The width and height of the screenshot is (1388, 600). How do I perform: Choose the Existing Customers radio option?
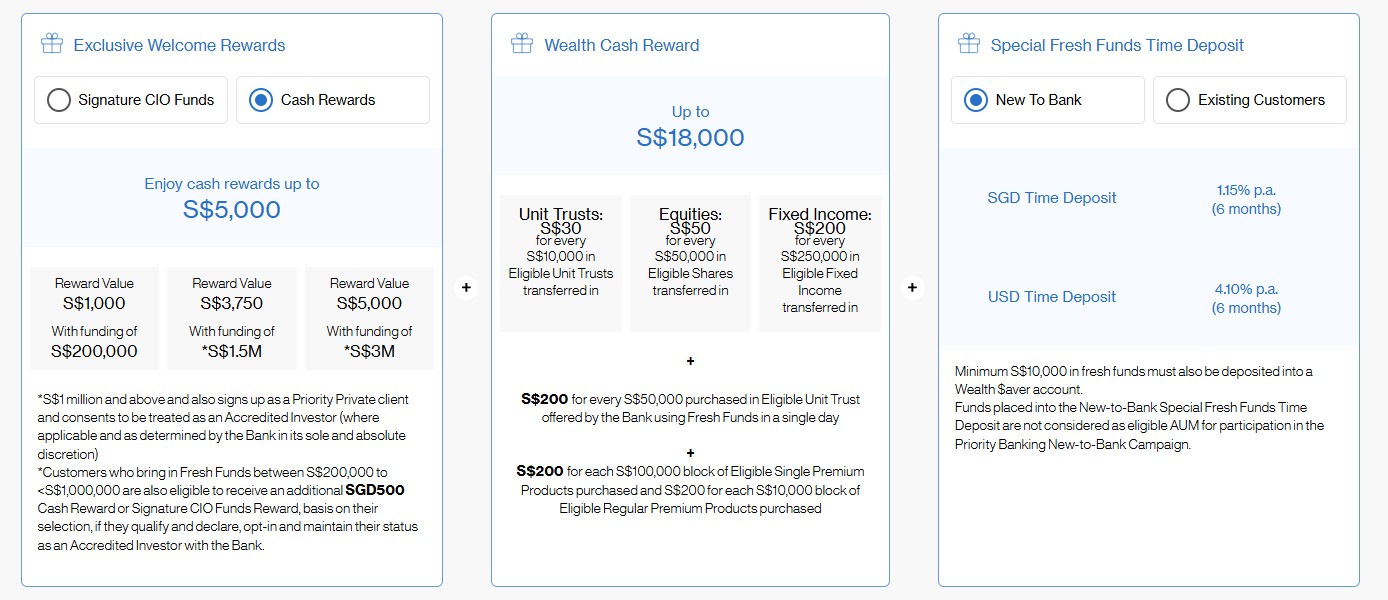(1178, 100)
